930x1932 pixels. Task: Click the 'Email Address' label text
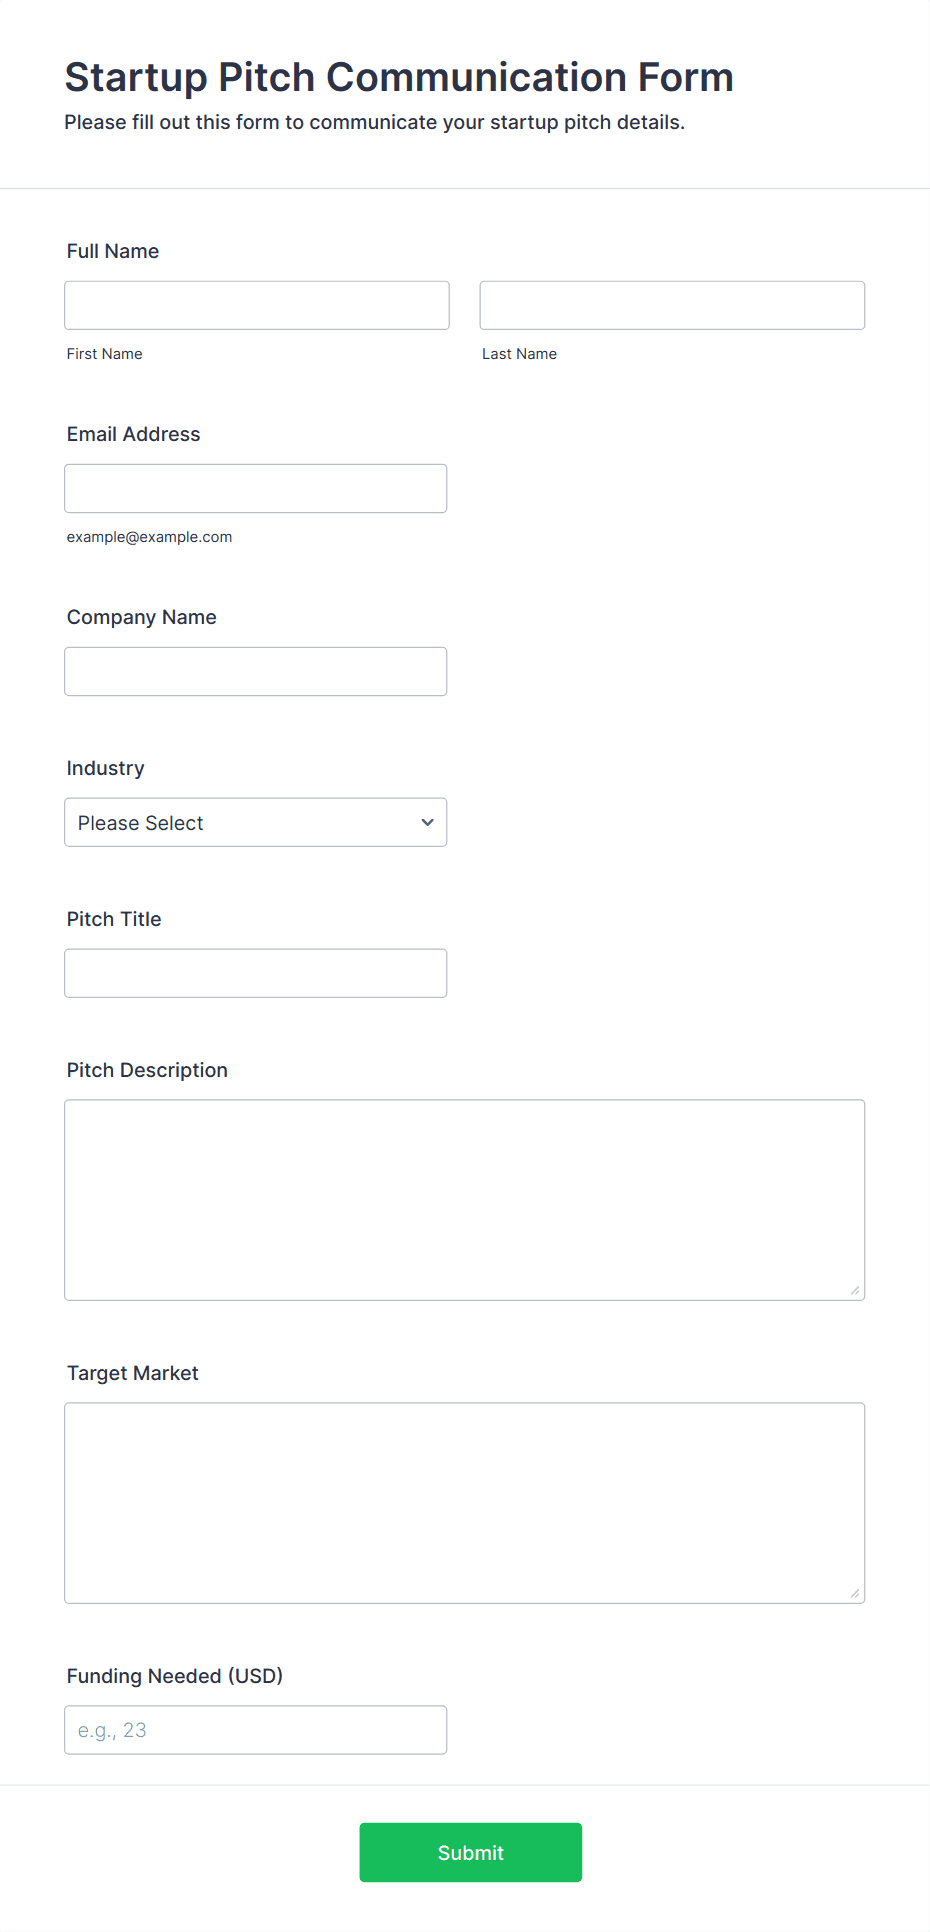point(134,434)
